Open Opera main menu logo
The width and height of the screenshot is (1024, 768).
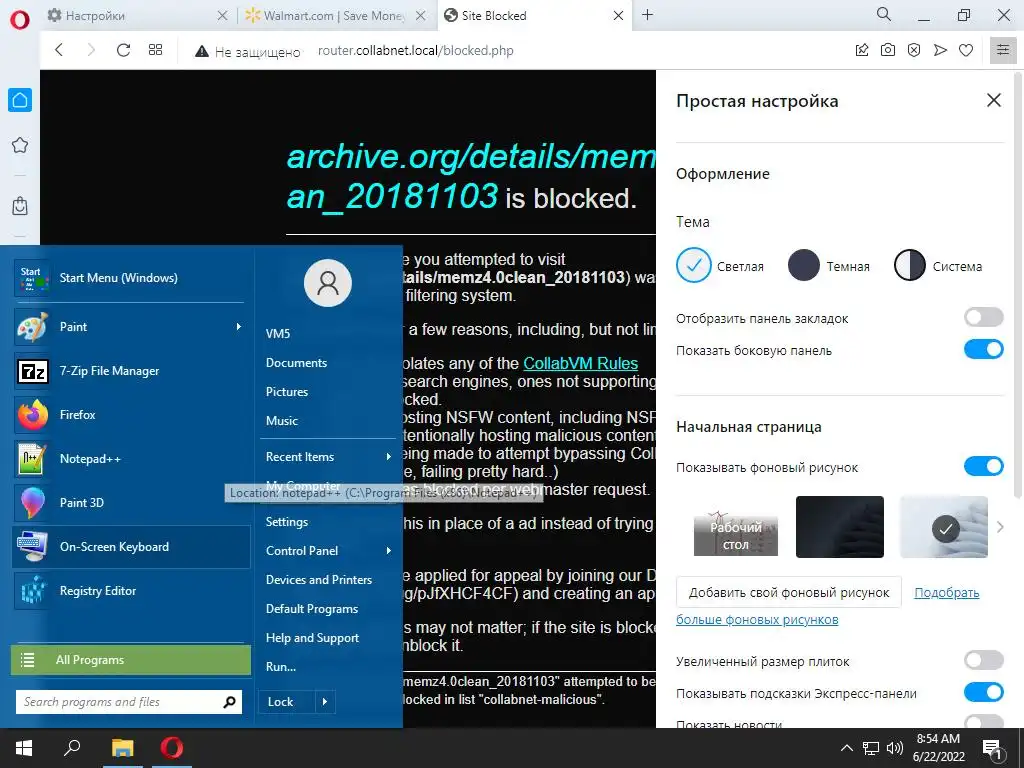(x=20, y=20)
